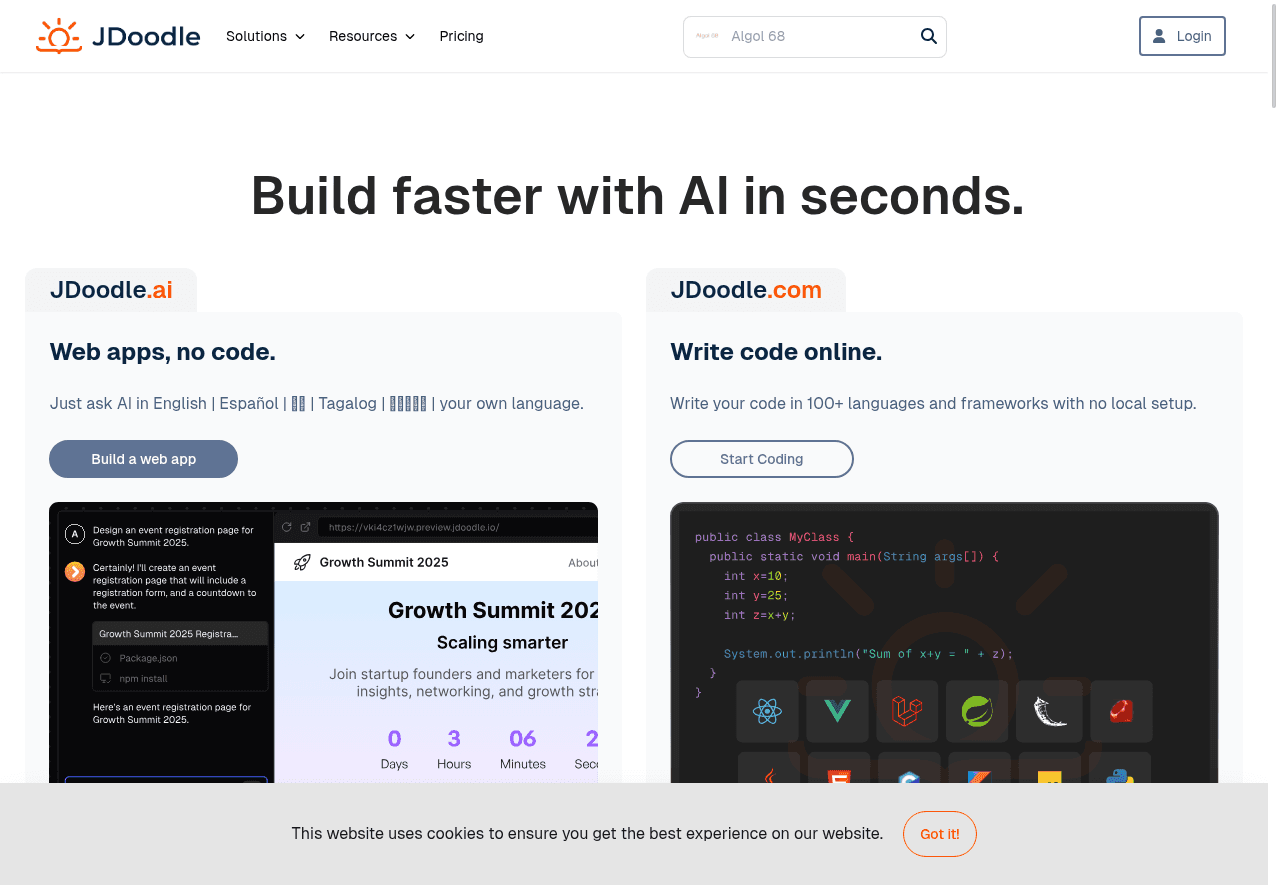Expand the Resources dropdown menu
The image size is (1280, 885).
pyautogui.click(x=371, y=36)
